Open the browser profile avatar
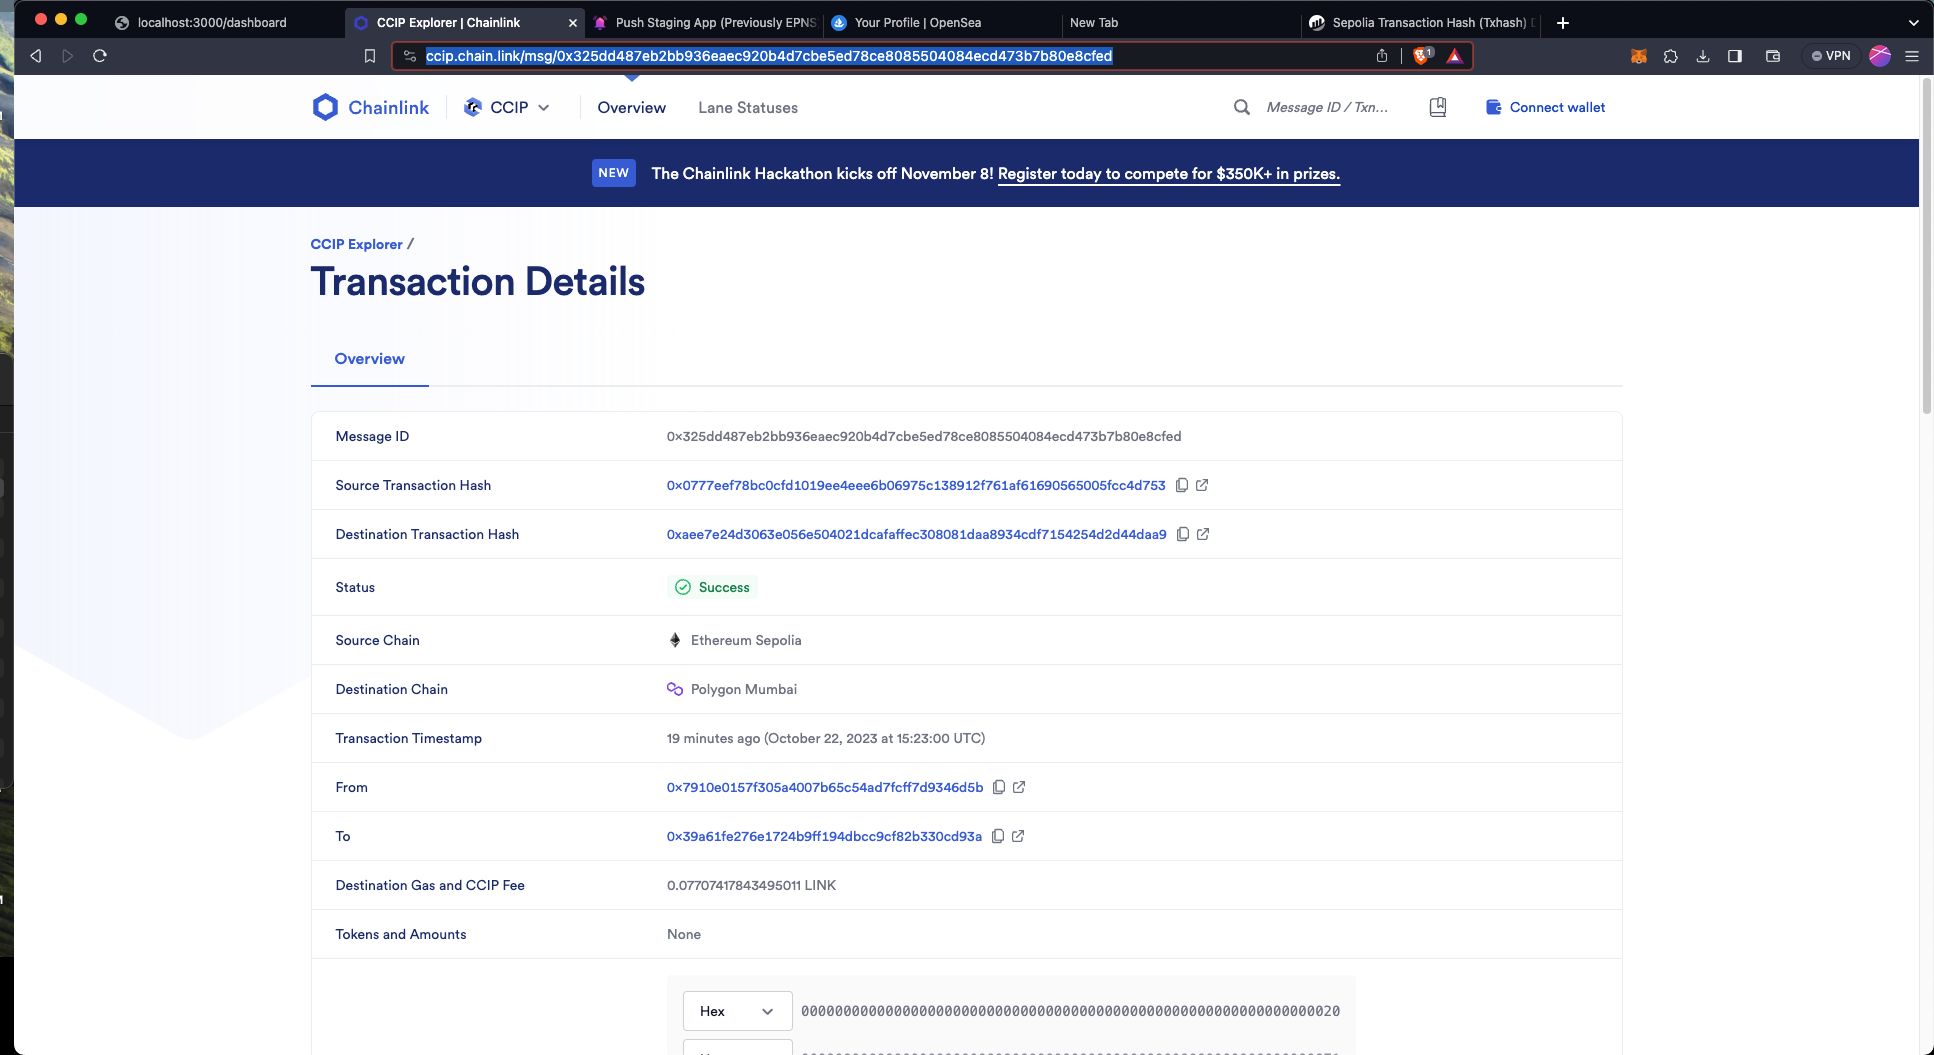Screen dimensions: 1934x1055 pyautogui.click(x=1880, y=56)
